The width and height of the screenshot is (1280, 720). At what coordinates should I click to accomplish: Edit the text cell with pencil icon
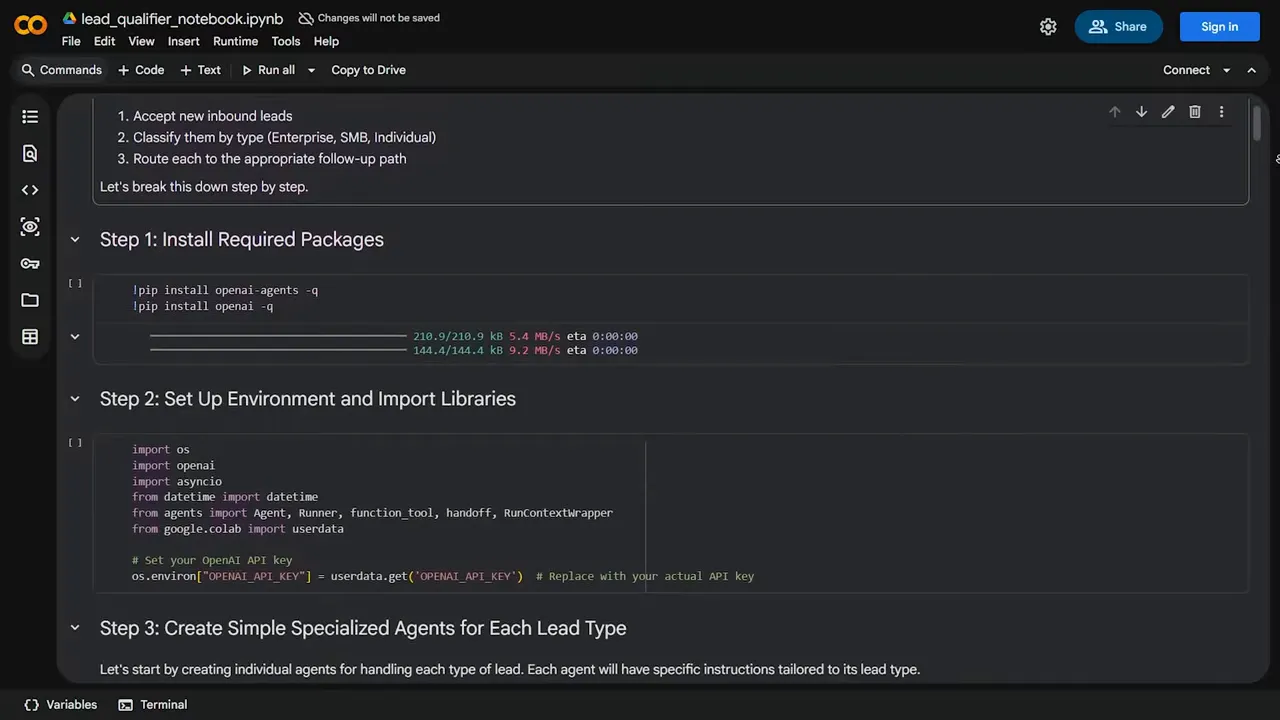(1168, 112)
